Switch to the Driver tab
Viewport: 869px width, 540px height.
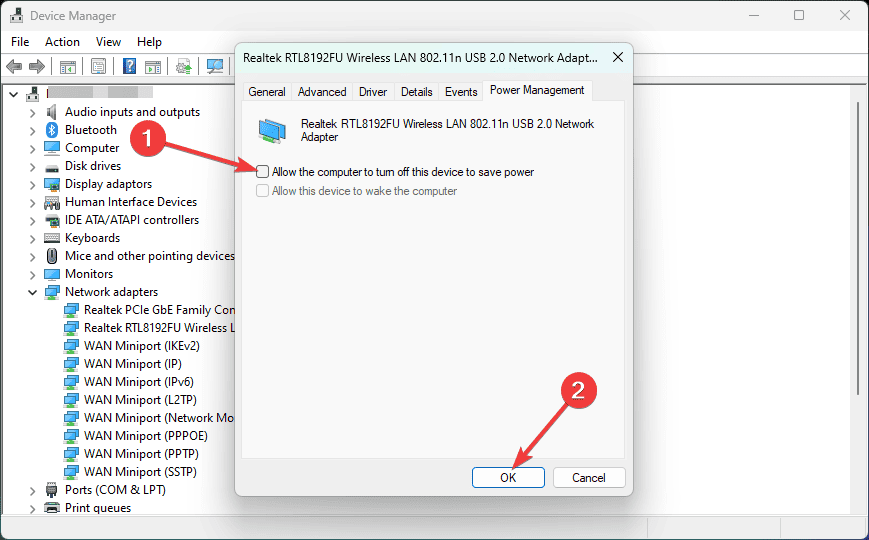pyautogui.click(x=373, y=91)
